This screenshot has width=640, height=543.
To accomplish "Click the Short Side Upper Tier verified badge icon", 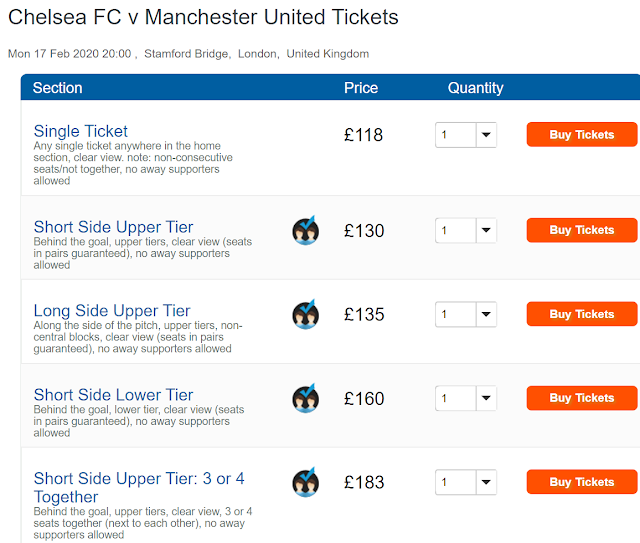I will point(305,231).
